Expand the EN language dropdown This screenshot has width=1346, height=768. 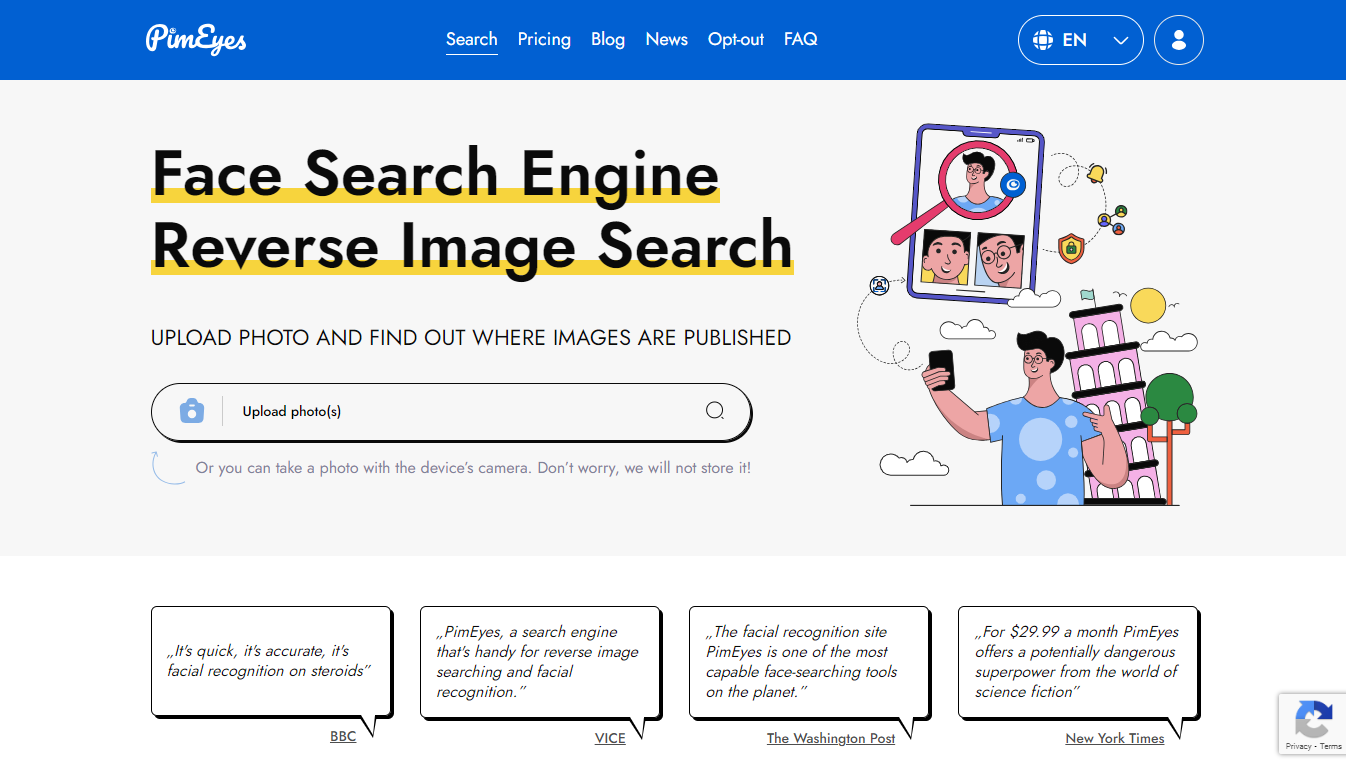(1120, 40)
